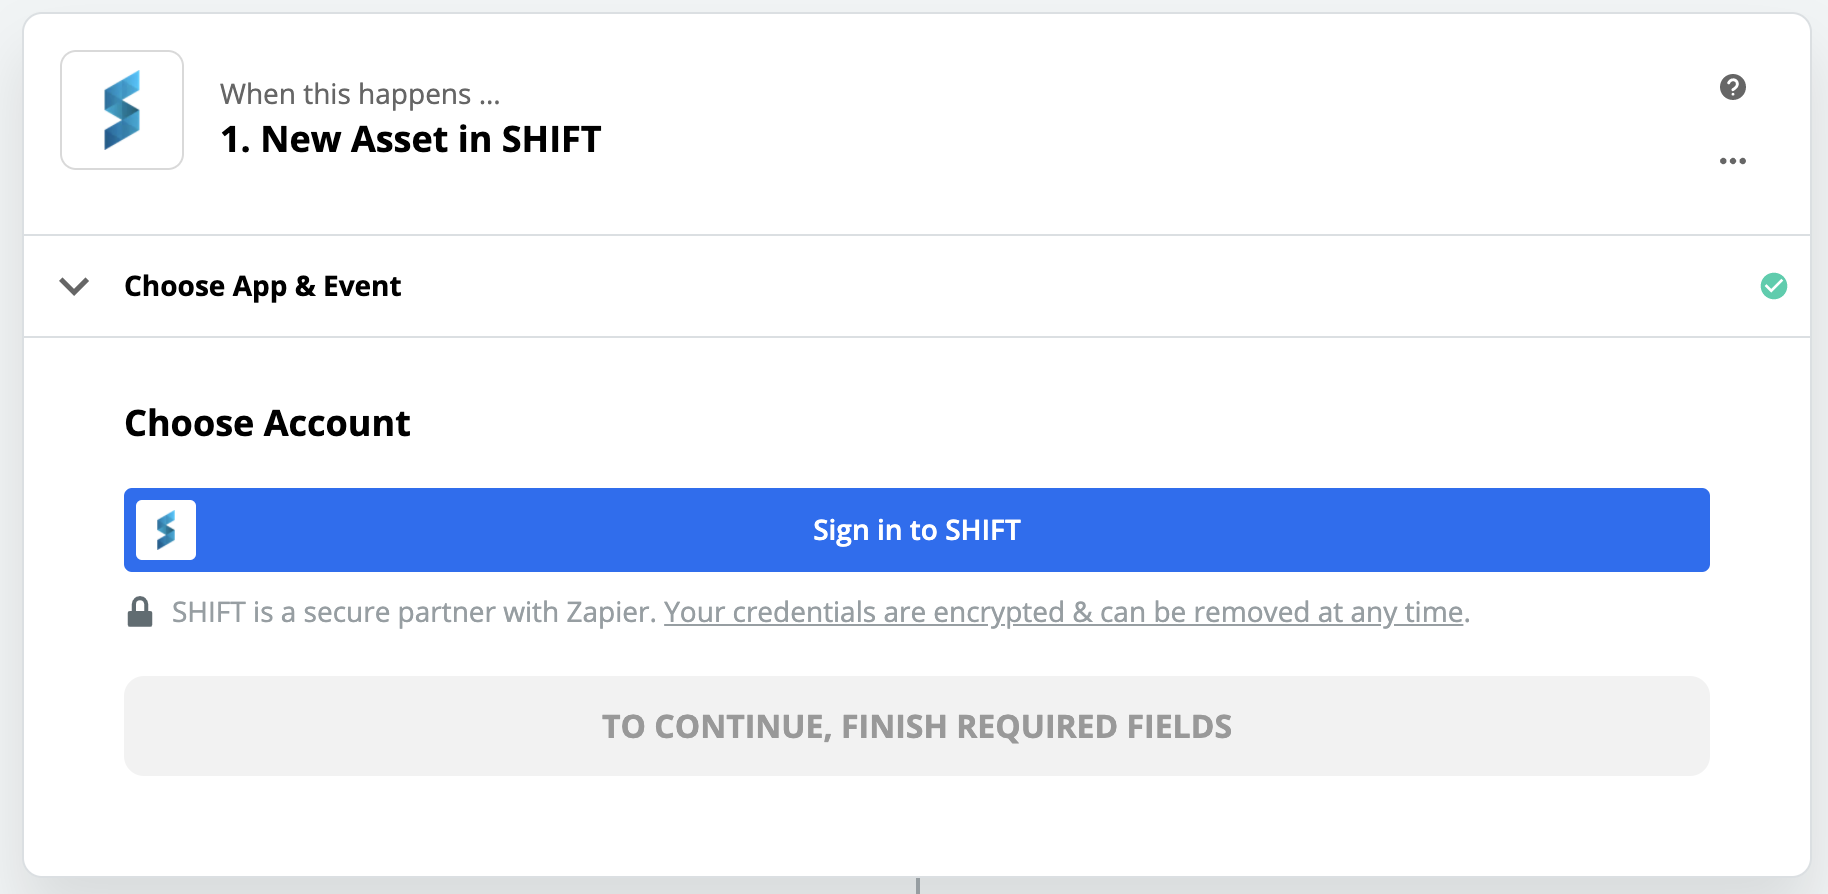Click step title 1. New Asset in SHIFT

tap(410, 140)
